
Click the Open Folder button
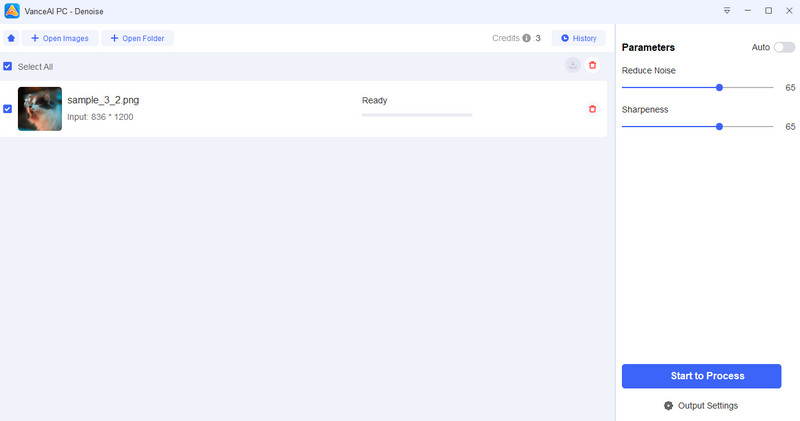(x=138, y=39)
